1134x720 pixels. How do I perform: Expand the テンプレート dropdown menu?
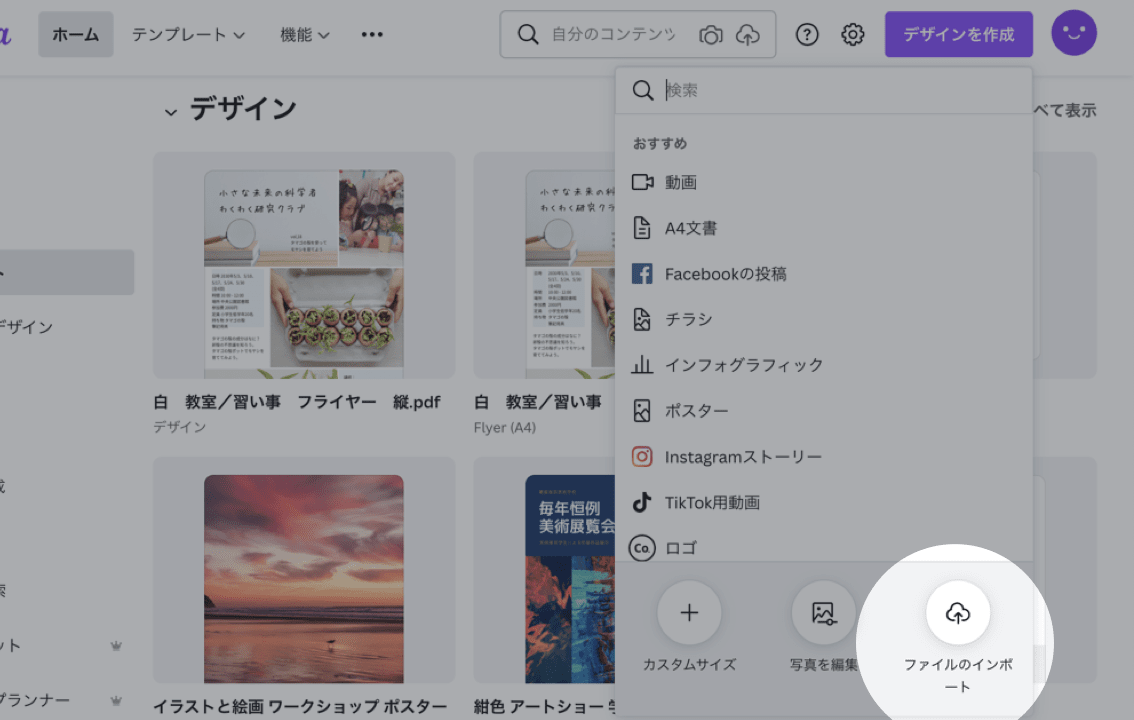click(188, 33)
